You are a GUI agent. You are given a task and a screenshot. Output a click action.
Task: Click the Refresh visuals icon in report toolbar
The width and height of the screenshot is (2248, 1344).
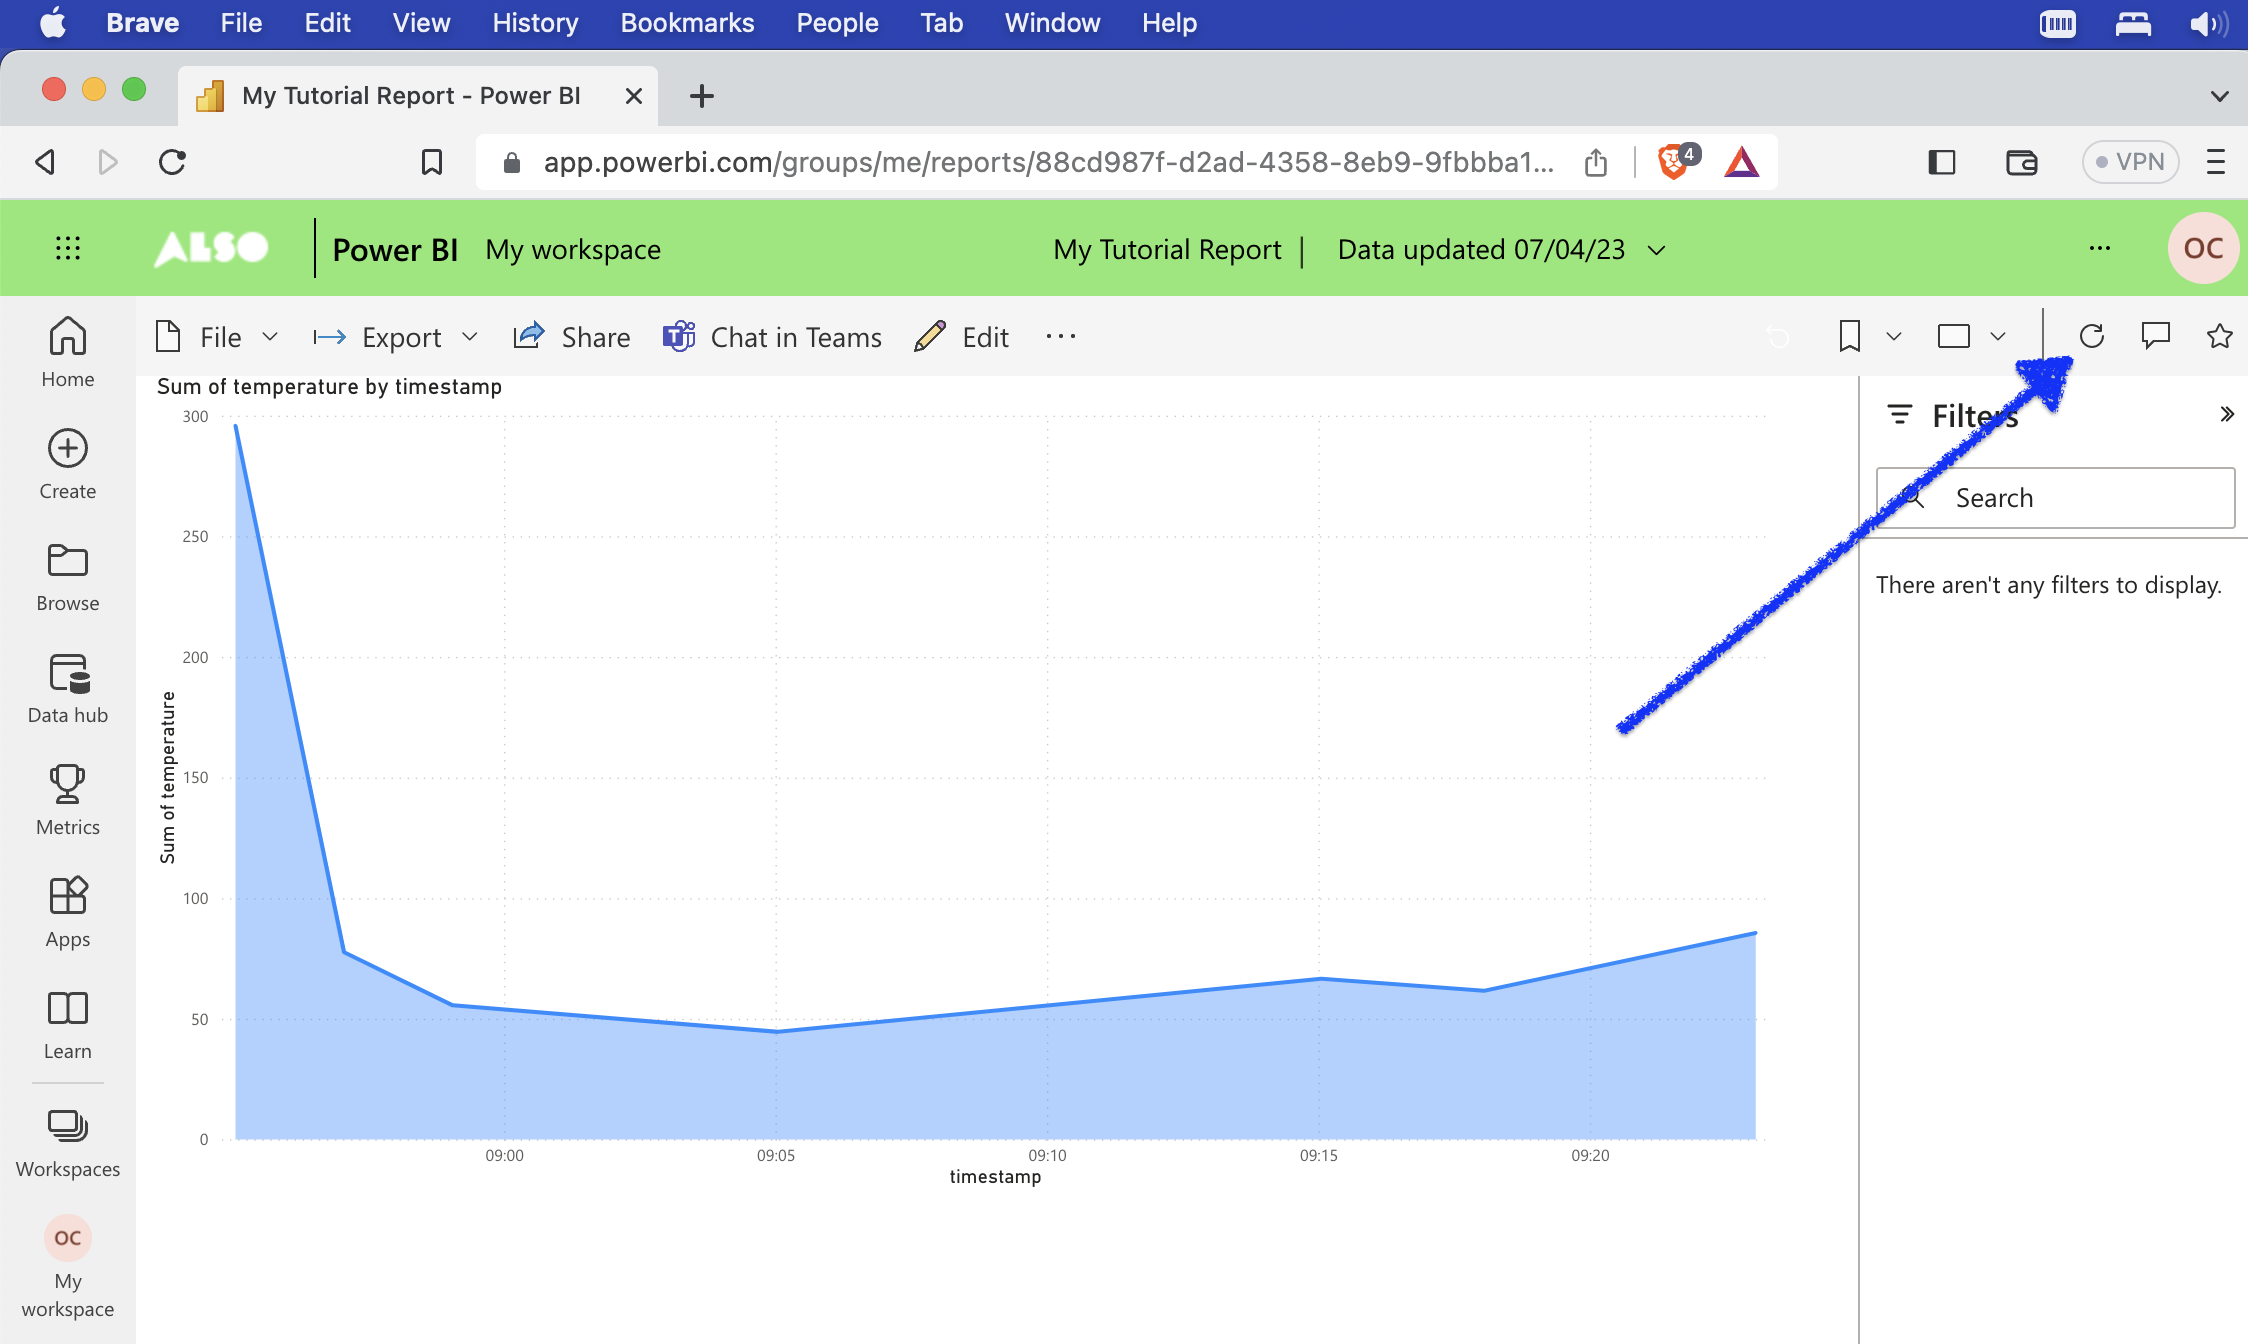[x=2091, y=336]
